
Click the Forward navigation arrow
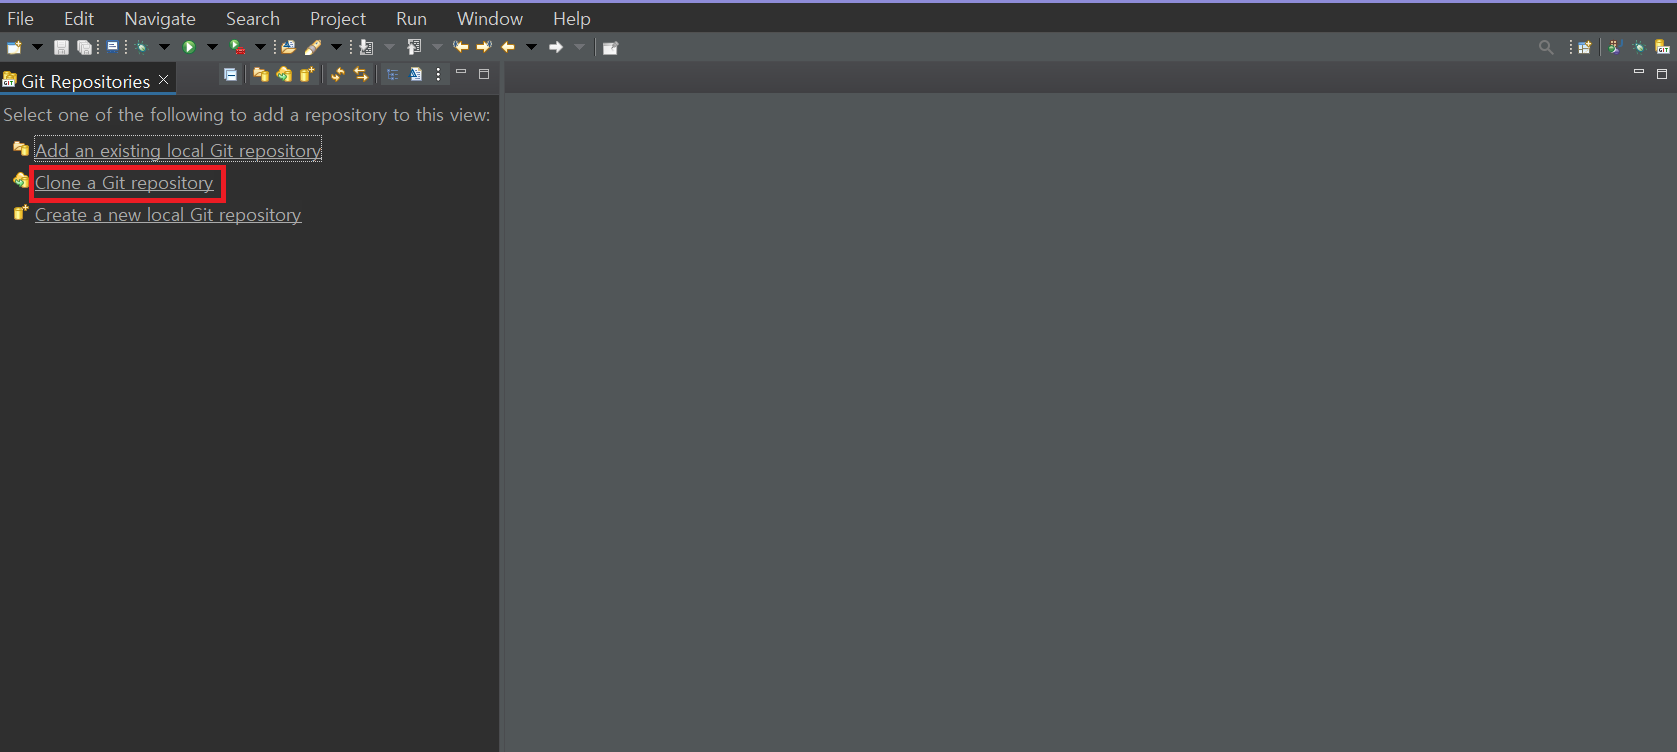(556, 47)
